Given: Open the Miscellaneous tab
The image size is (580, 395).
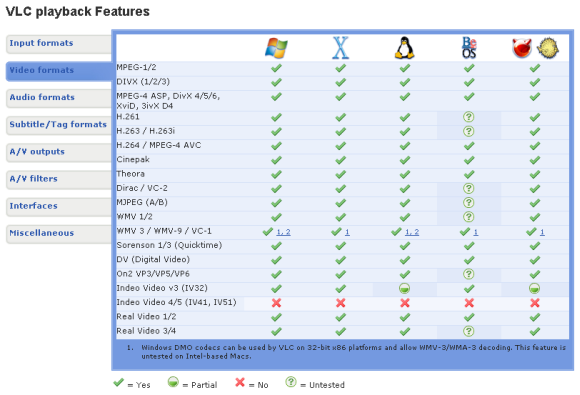Looking at the screenshot, I should pyautogui.click(x=58, y=234).
